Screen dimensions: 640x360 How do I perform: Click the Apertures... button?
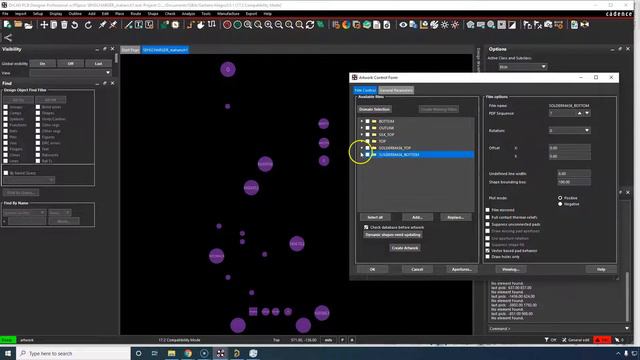click(x=462, y=269)
